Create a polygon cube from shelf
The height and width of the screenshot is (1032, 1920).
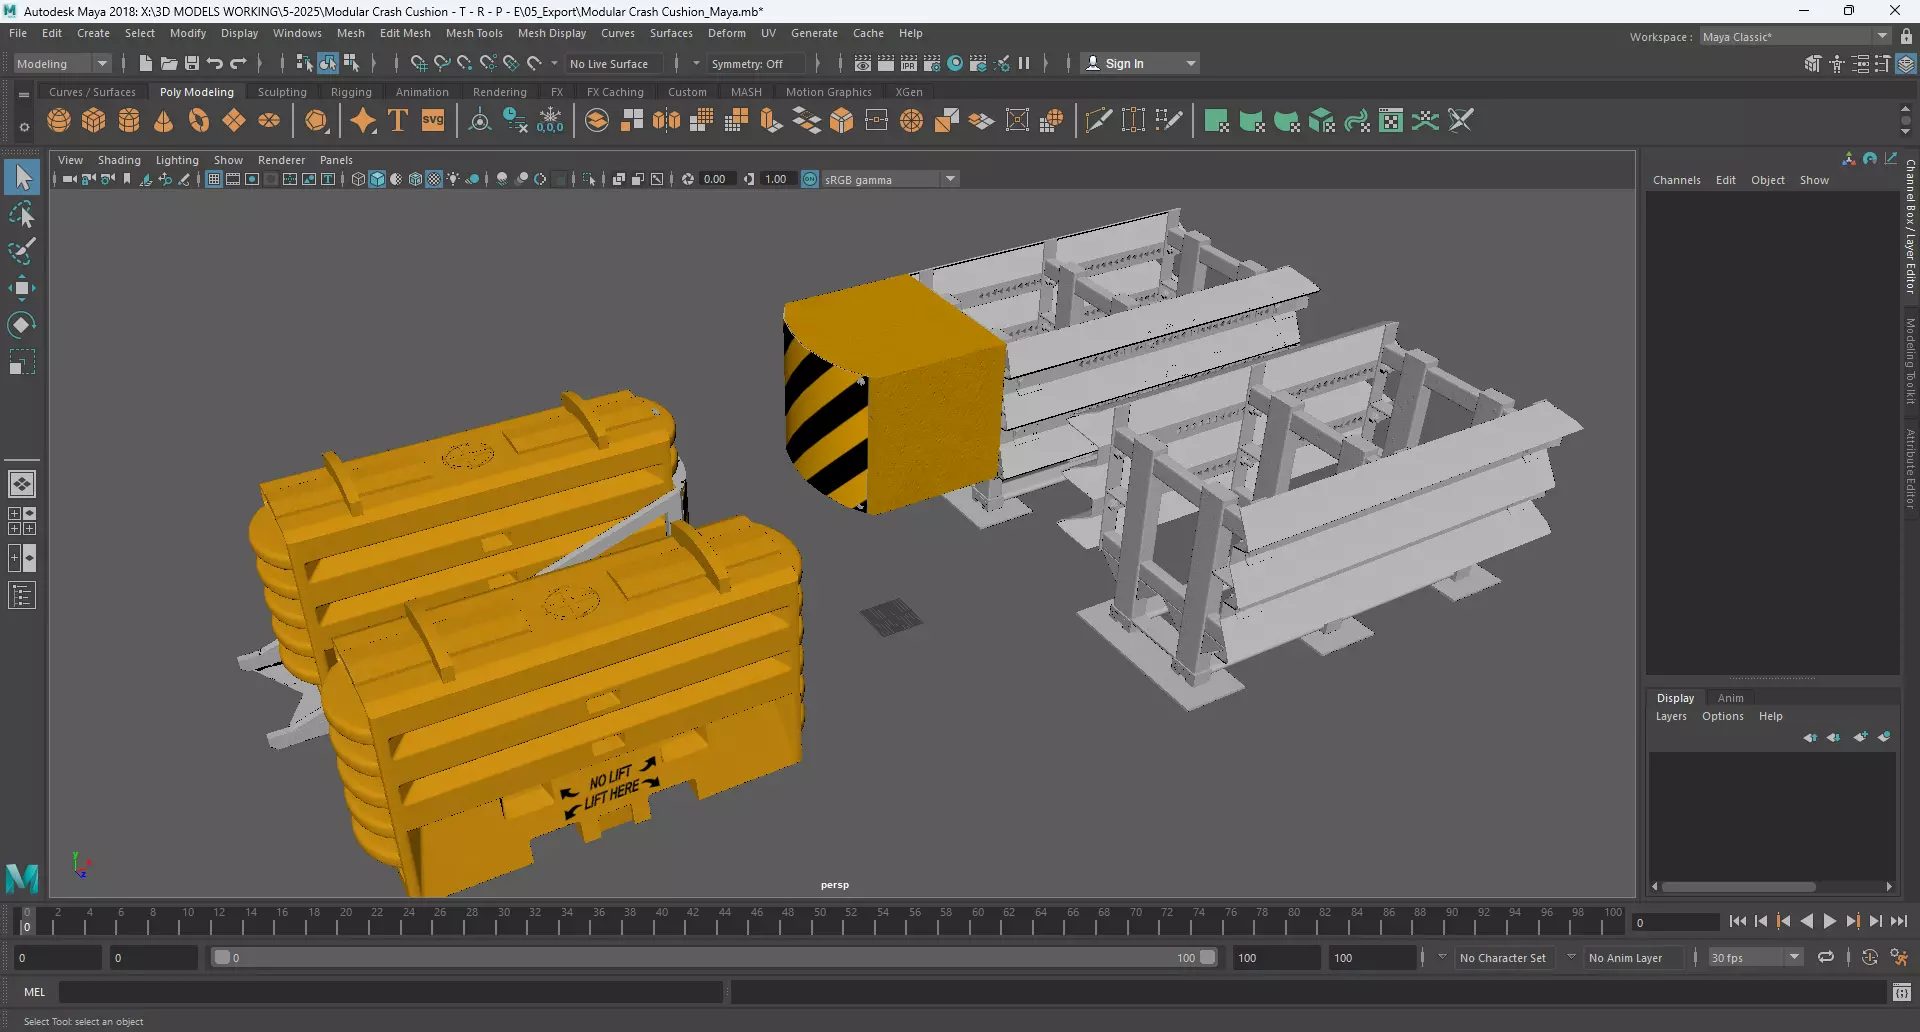(x=94, y=121)
